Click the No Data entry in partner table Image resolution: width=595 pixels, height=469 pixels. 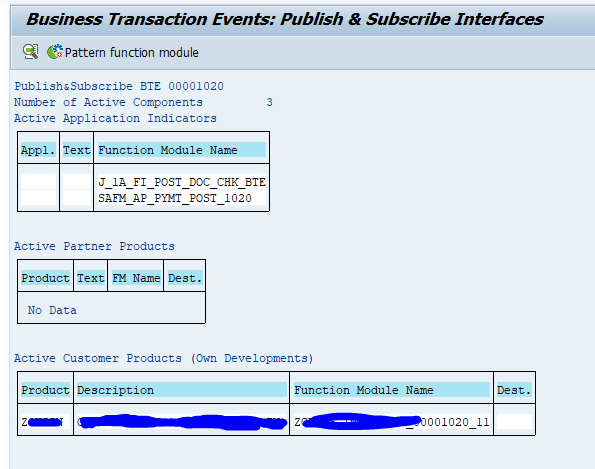click(52, 310)
